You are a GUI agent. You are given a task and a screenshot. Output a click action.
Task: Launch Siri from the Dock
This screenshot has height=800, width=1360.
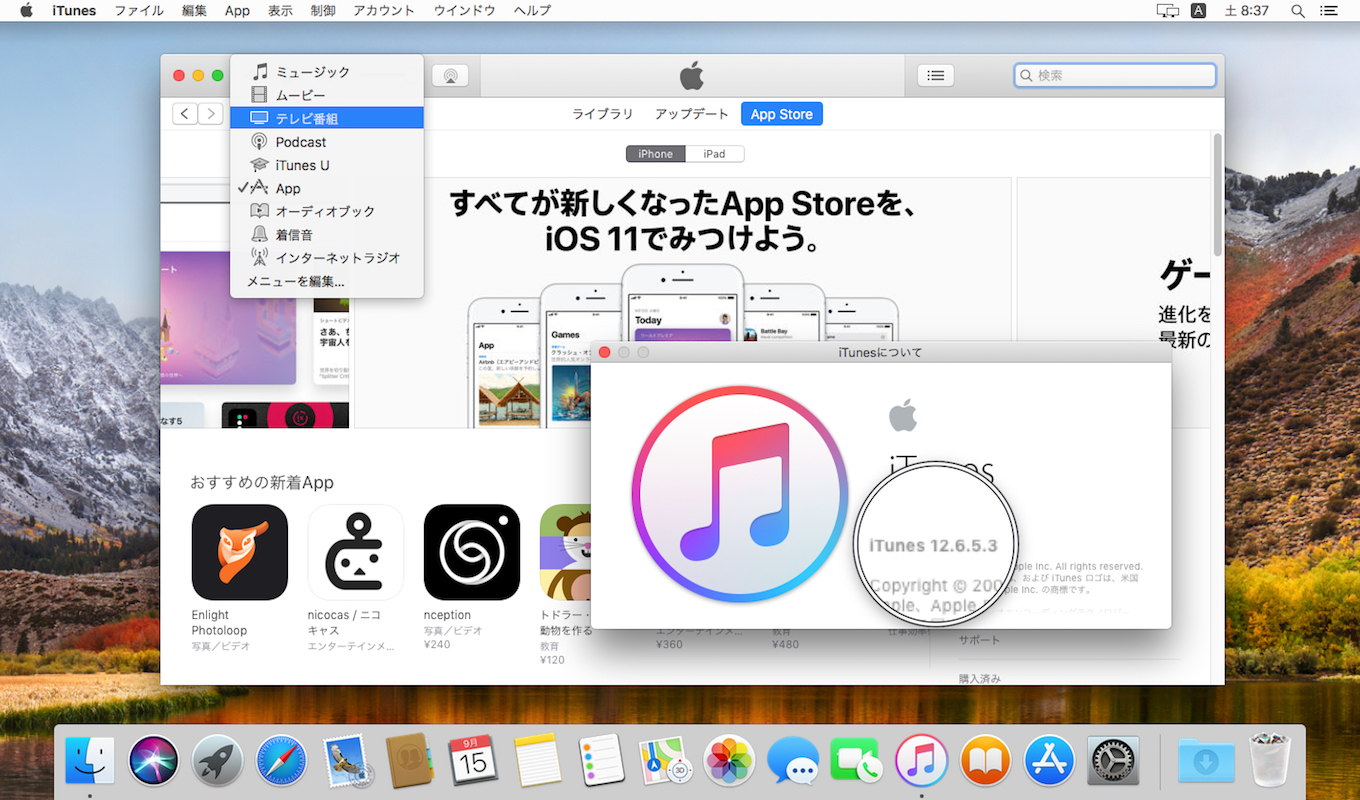coord(154,760)
